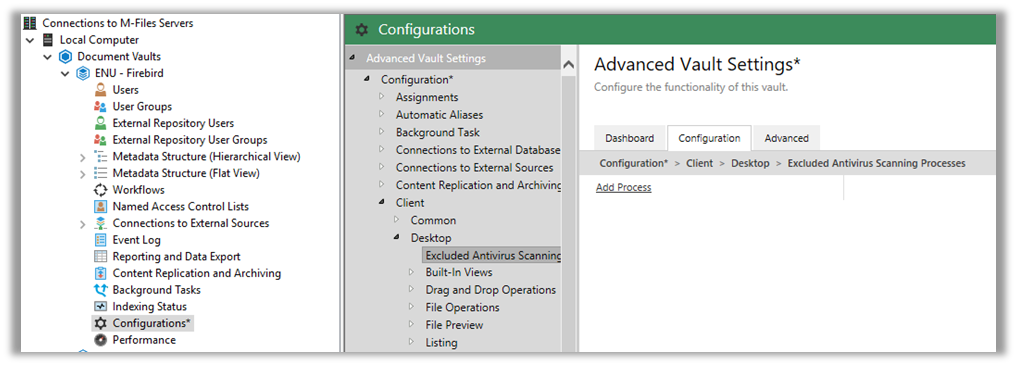1017x366 pixels.
Task: Collapse the Desktop node under Client
Action: point(397,238)
